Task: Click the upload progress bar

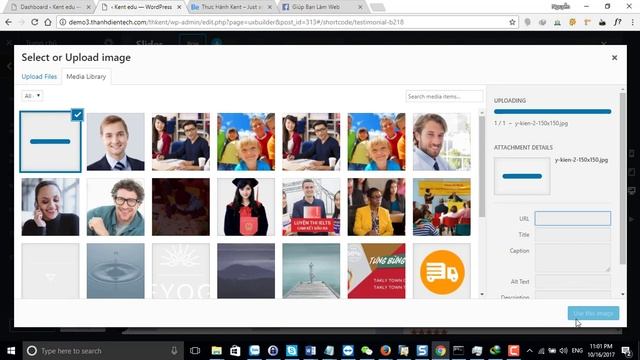Action: tap(552, 111)
